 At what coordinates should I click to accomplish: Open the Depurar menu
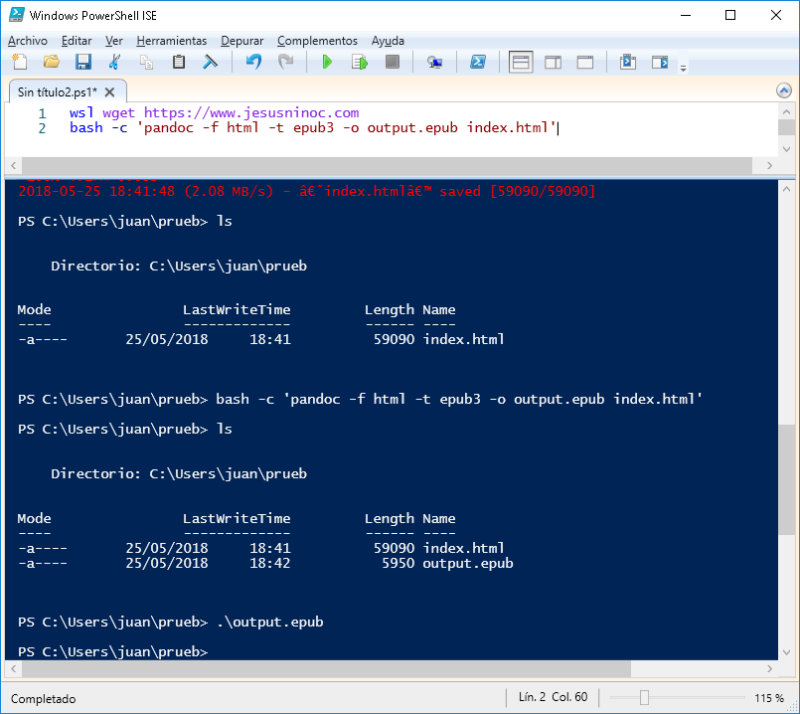click(241, 41)
